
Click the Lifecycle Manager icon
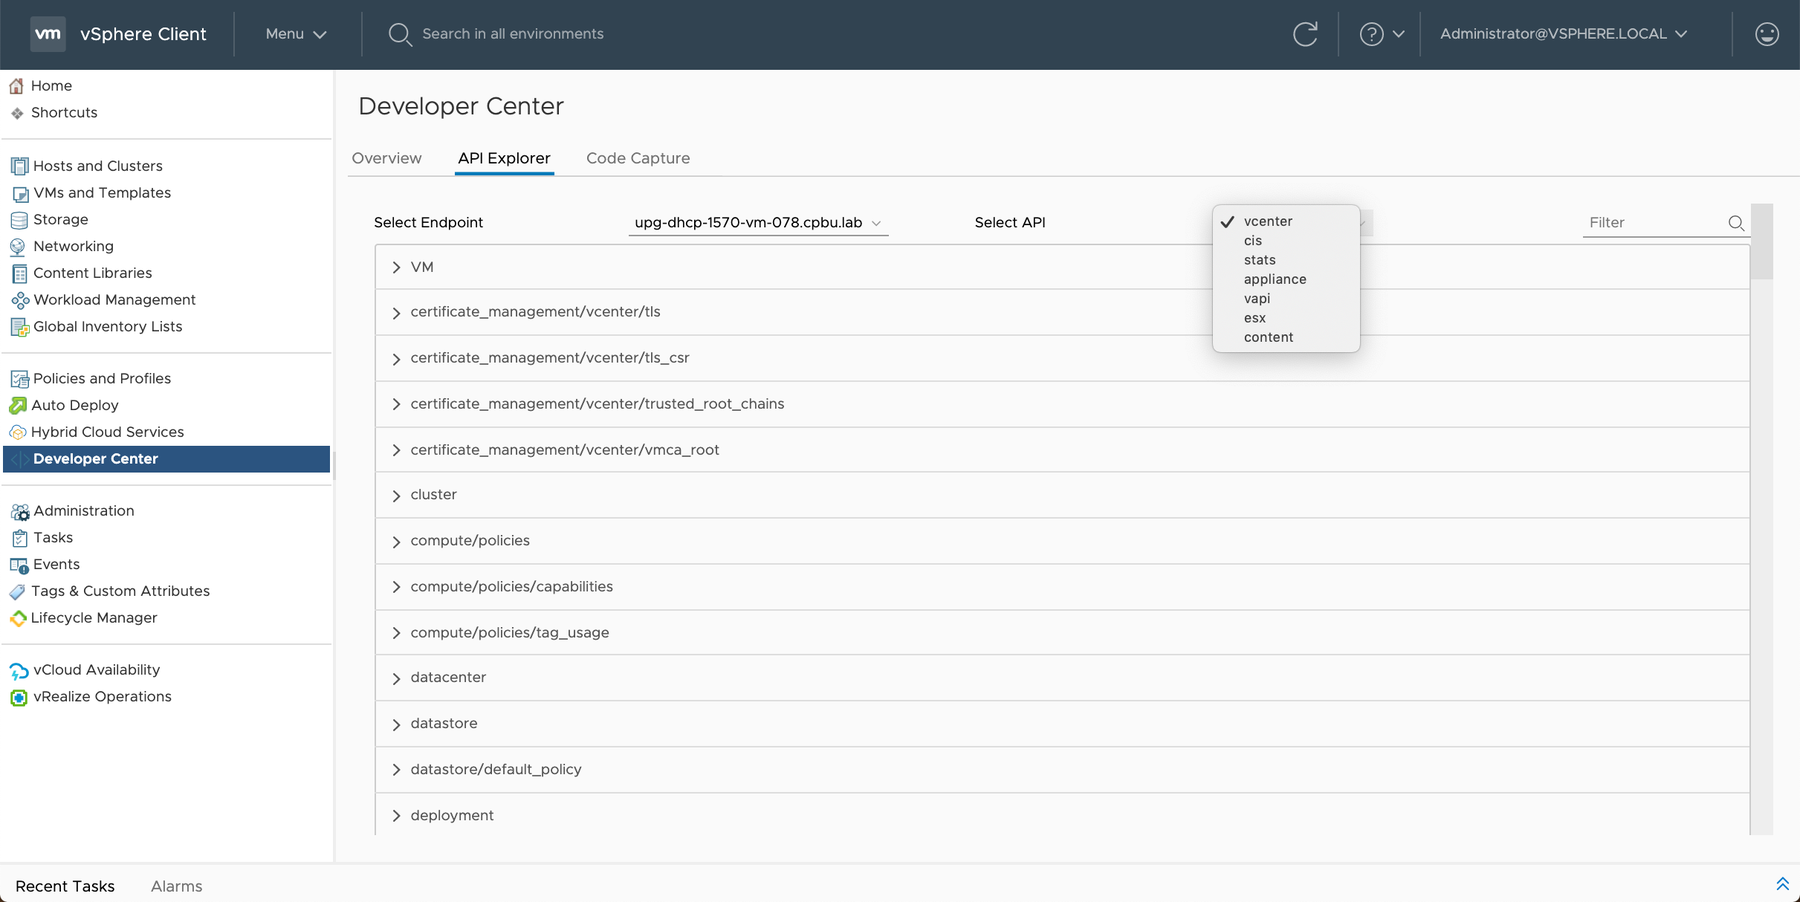(18, 618)
